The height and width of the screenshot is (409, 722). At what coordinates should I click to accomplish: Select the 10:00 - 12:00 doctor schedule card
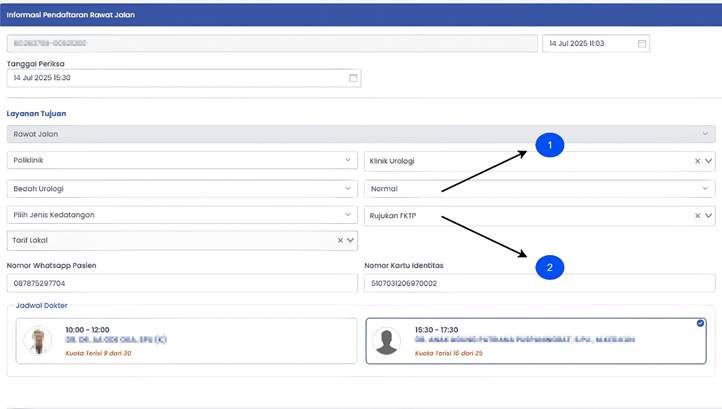point(187,341)
